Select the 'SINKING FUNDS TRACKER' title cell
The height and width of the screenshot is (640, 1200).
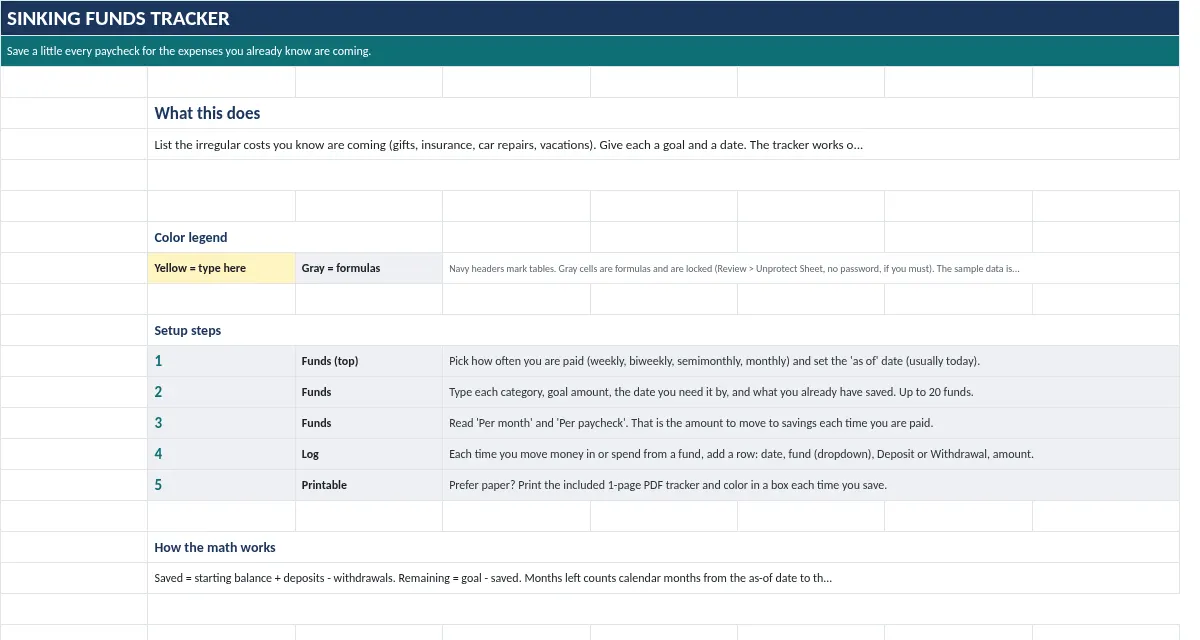[x=590, y=18]
